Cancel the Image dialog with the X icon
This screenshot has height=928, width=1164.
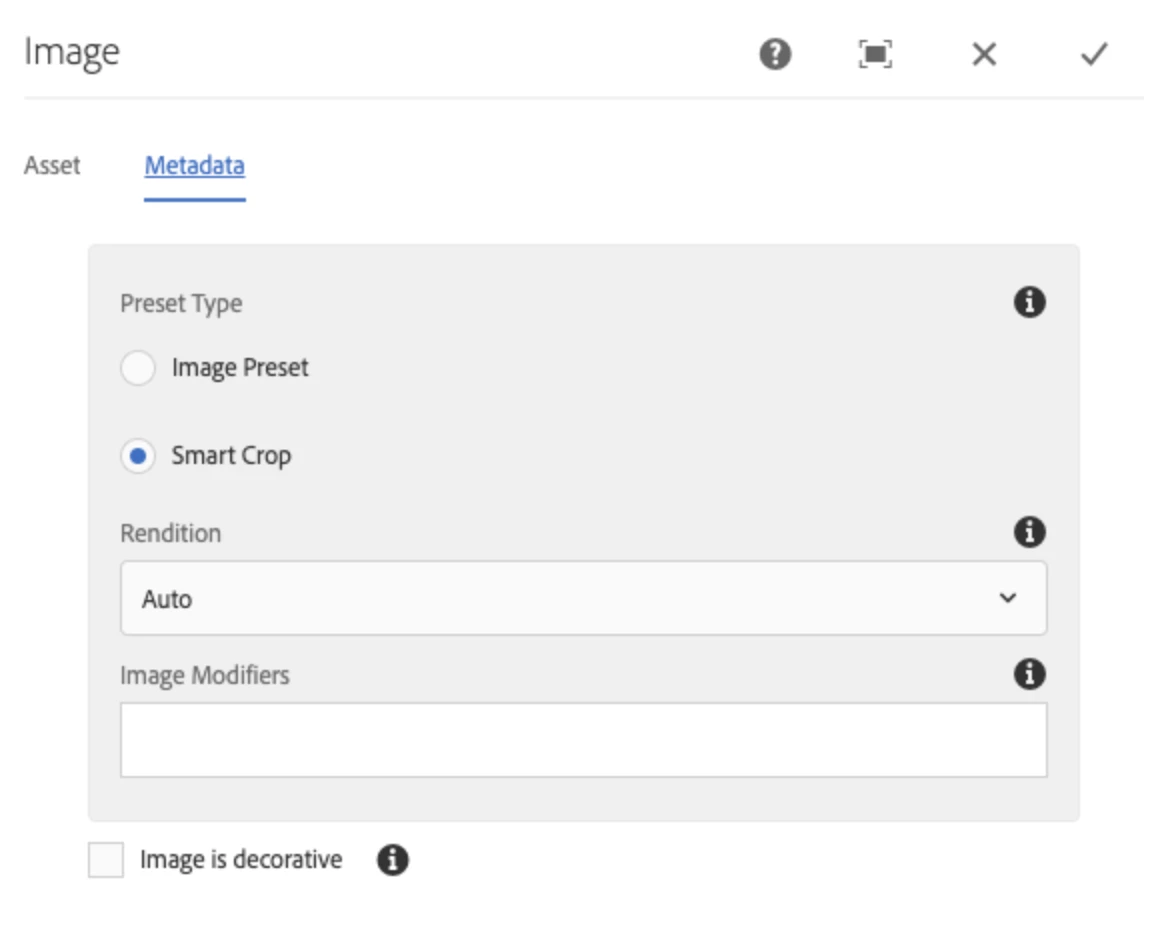984,55
